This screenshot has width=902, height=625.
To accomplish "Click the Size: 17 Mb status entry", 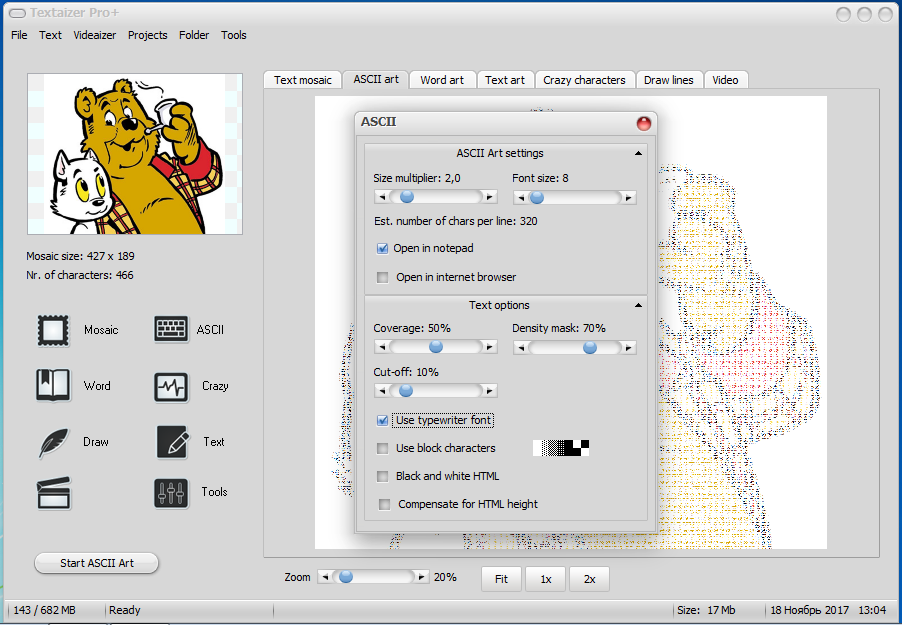I will pos(706,610).
